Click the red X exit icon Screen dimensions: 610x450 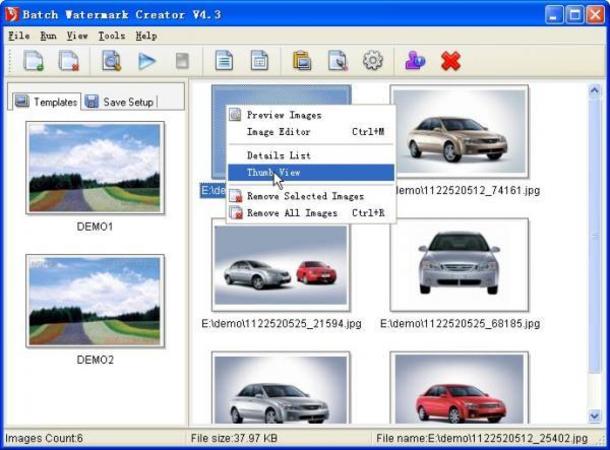451,61
